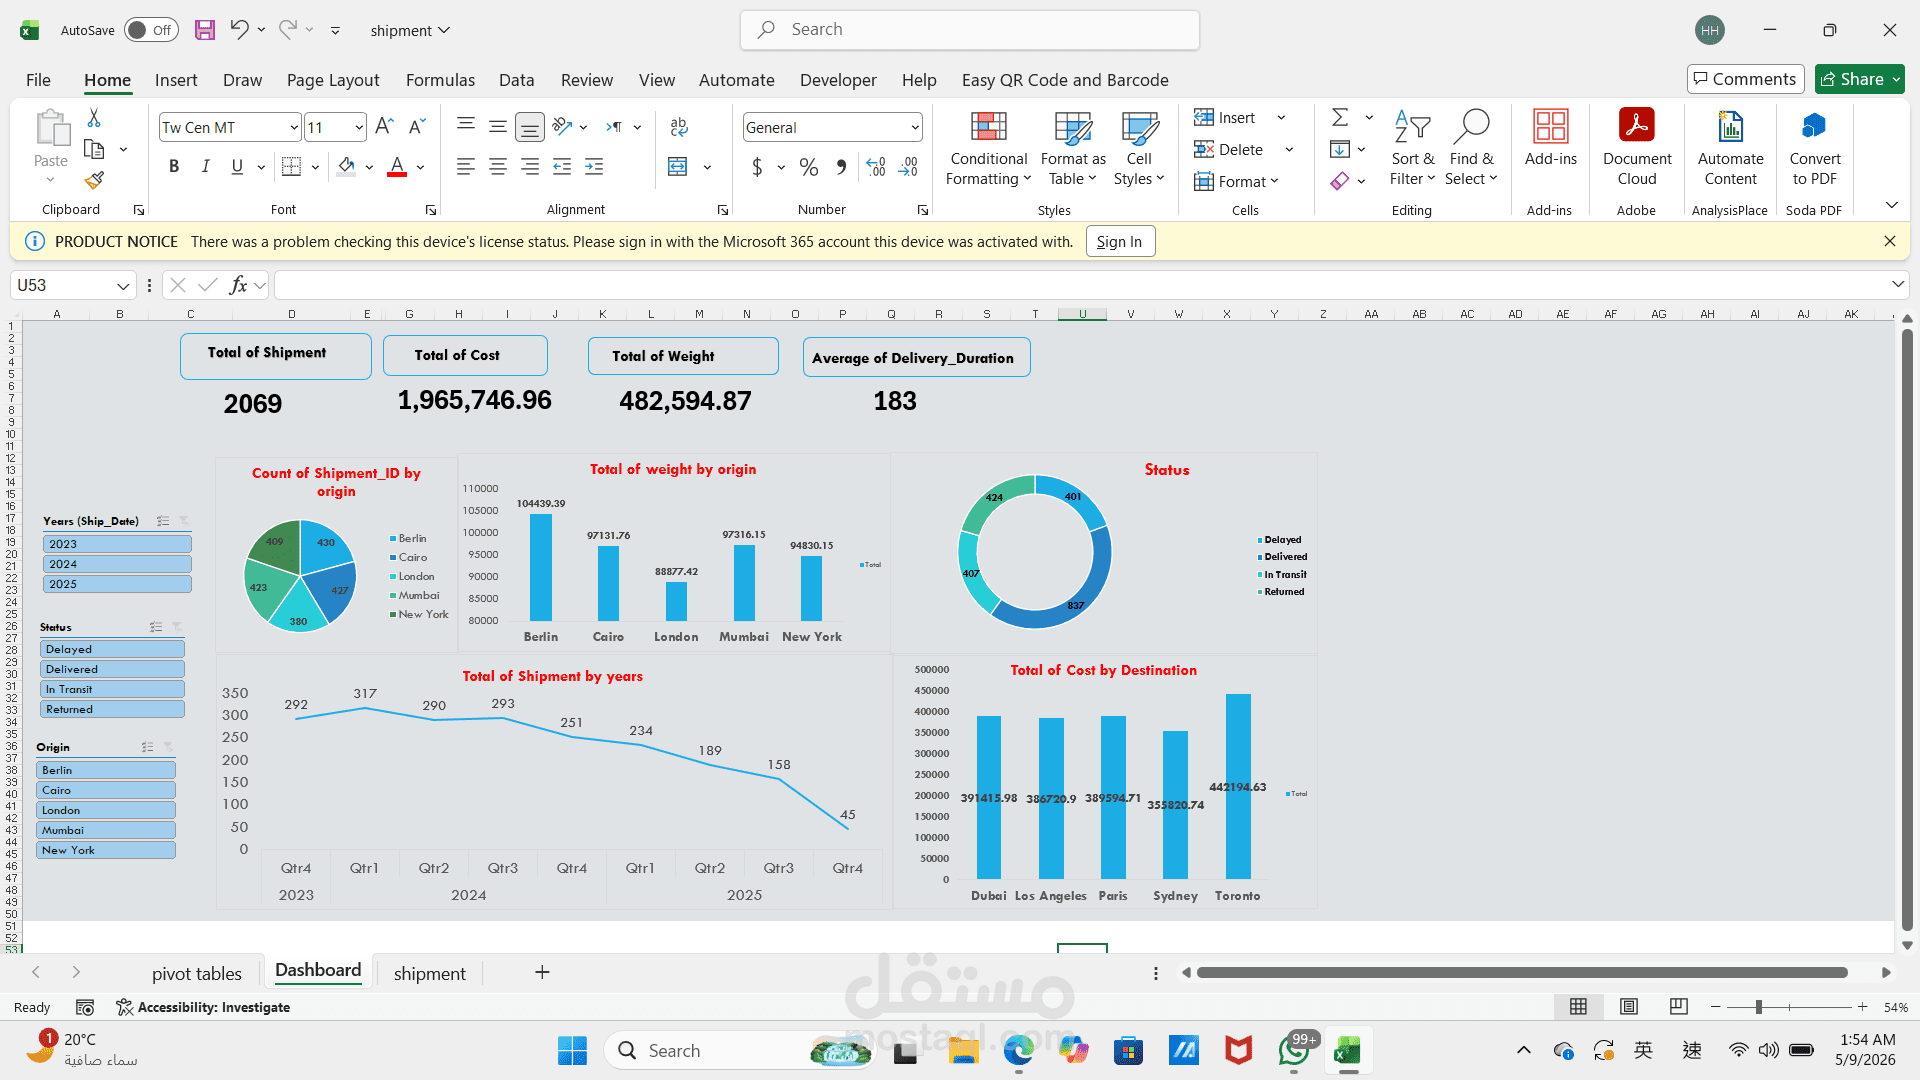
Task: Dismiss the Product Notice bar
Action: point(1889,241)
